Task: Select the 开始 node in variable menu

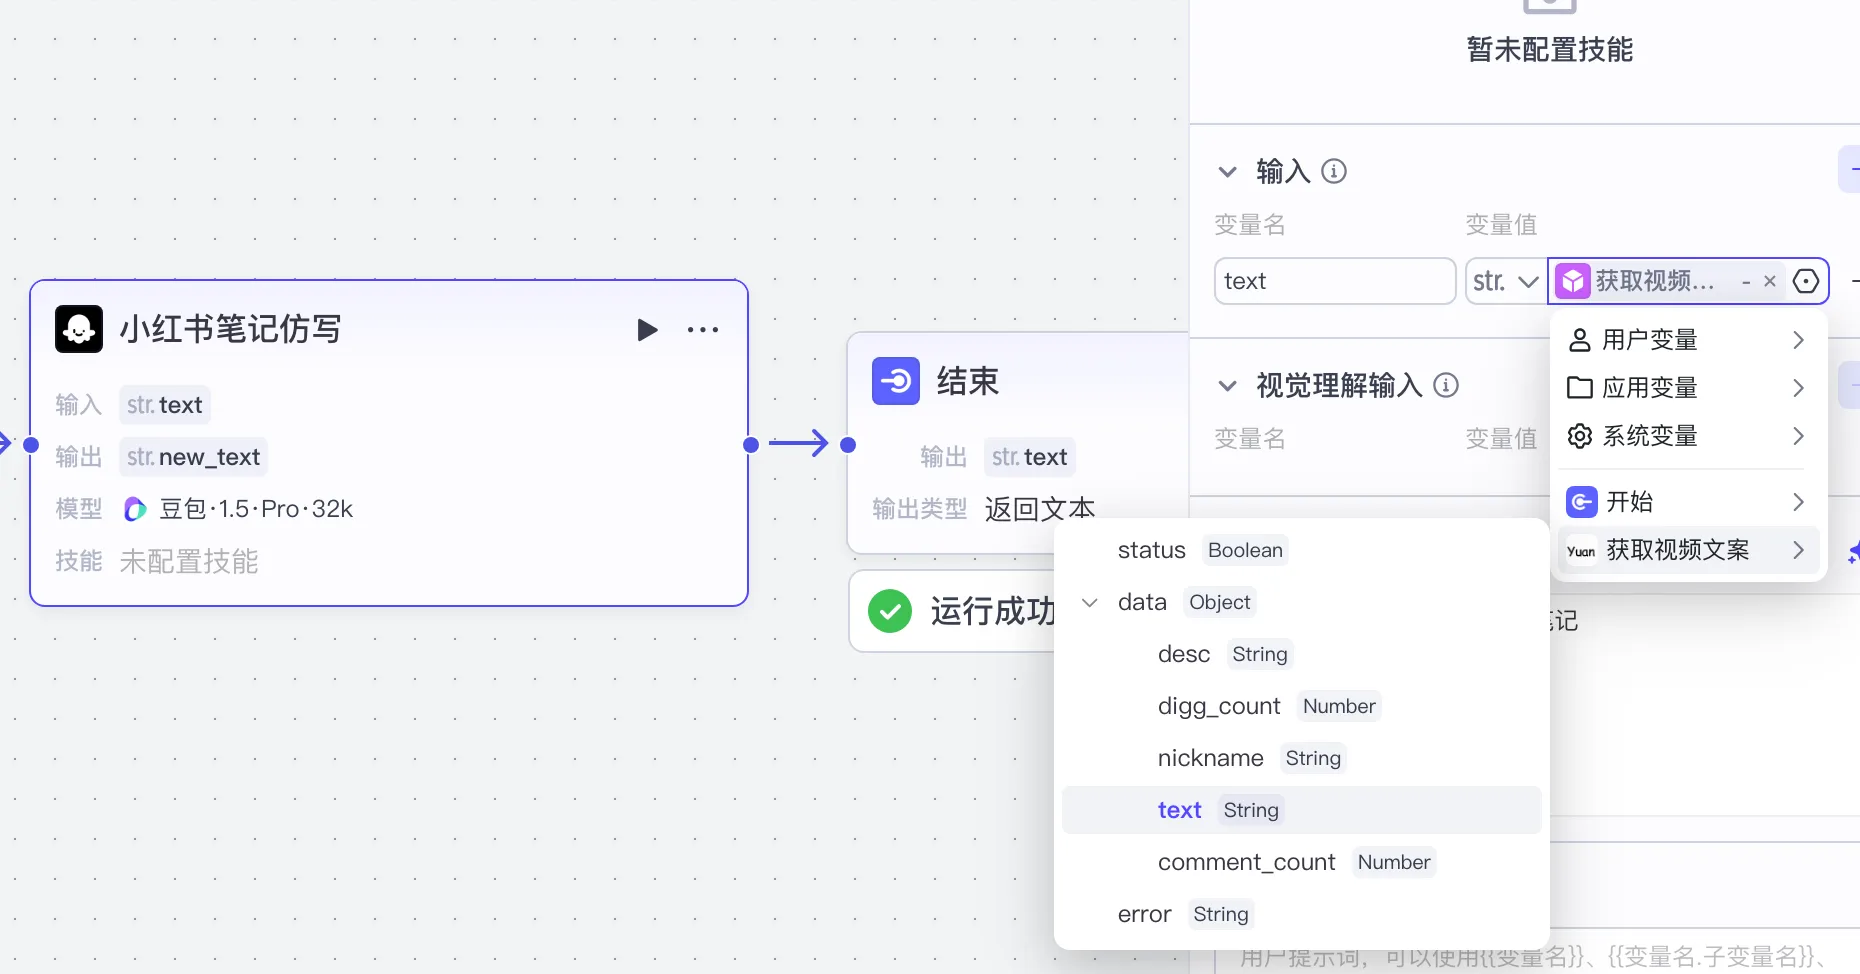Action: tap(1687, 501)
